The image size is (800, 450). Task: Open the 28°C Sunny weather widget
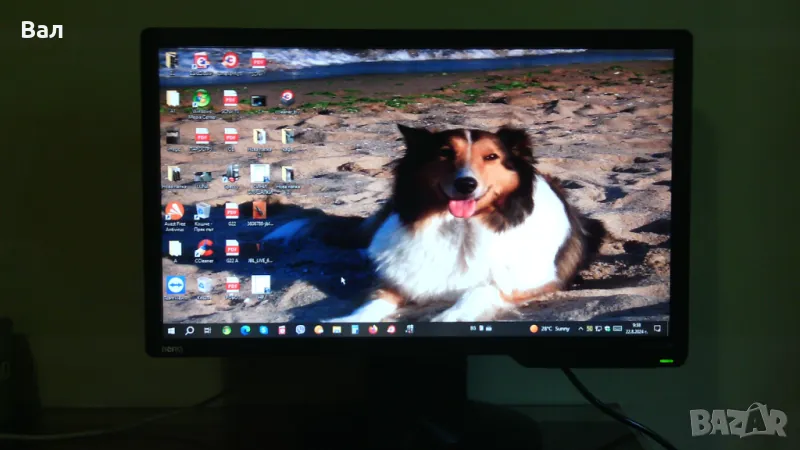[x=550, y=329]
